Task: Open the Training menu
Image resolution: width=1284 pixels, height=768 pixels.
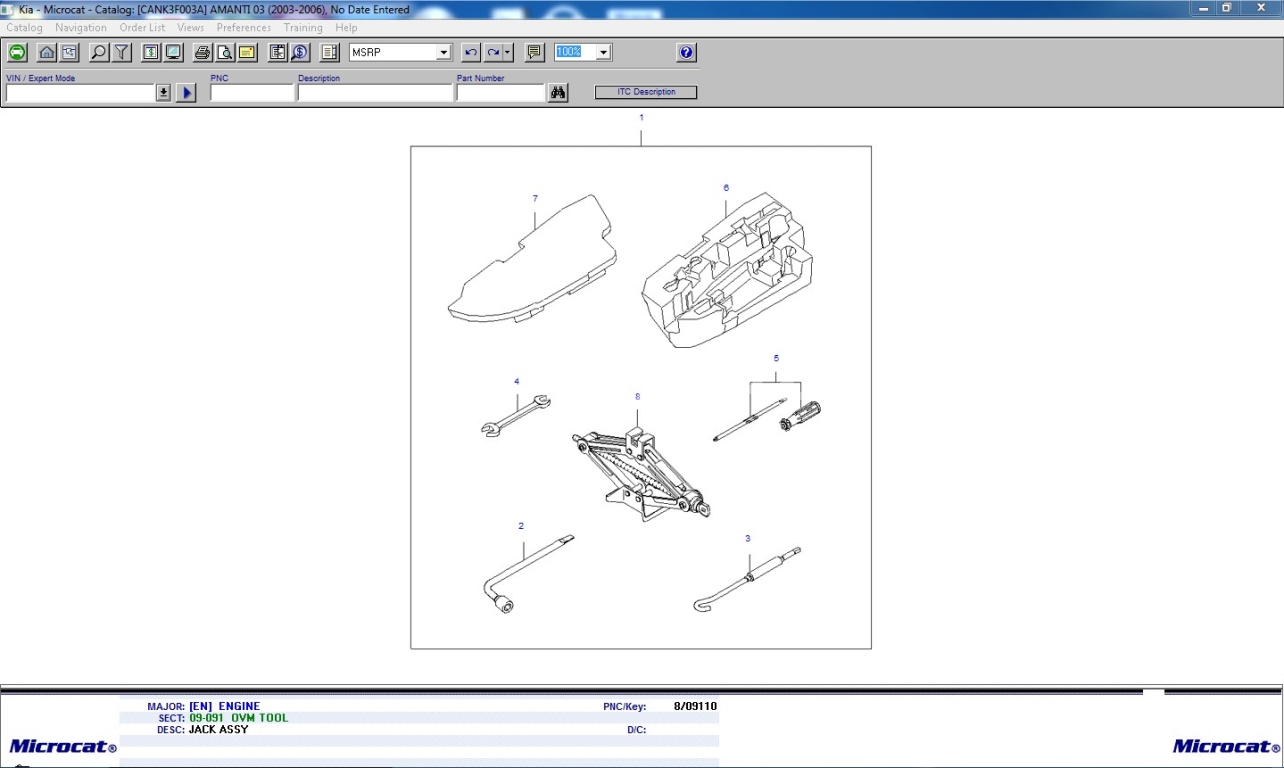Action: 303,28
